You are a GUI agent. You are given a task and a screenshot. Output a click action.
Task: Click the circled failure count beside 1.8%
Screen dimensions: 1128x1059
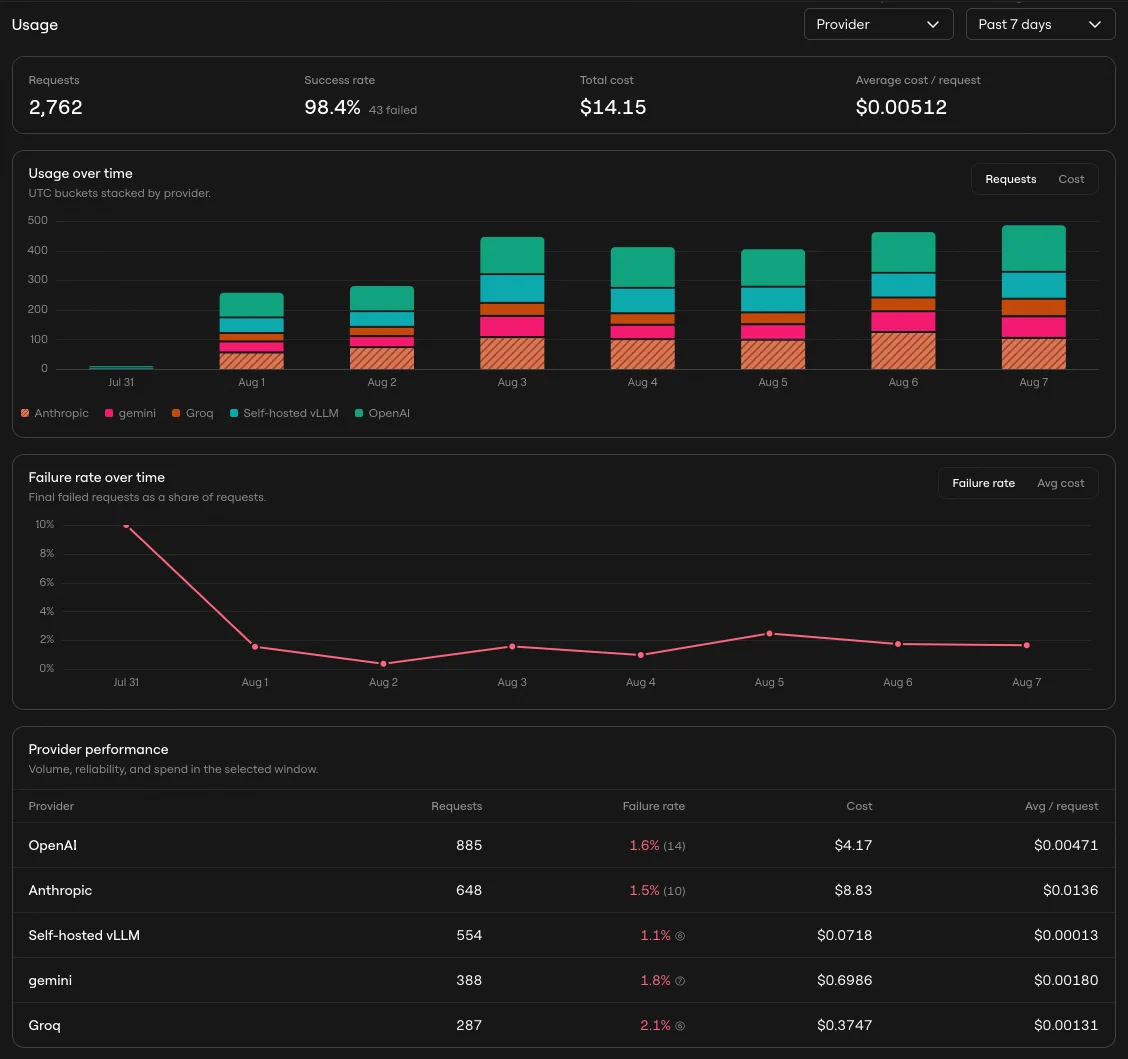click(680, 981)
